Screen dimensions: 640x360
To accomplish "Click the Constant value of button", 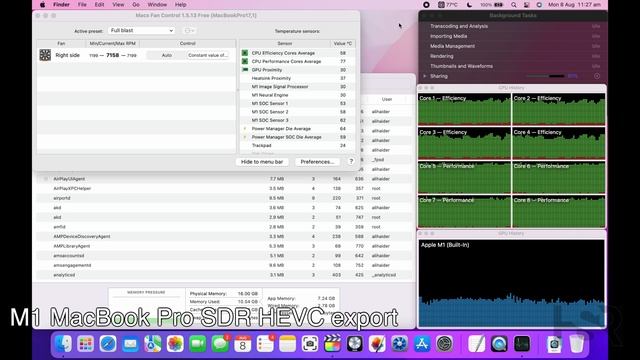I will 208,55.
